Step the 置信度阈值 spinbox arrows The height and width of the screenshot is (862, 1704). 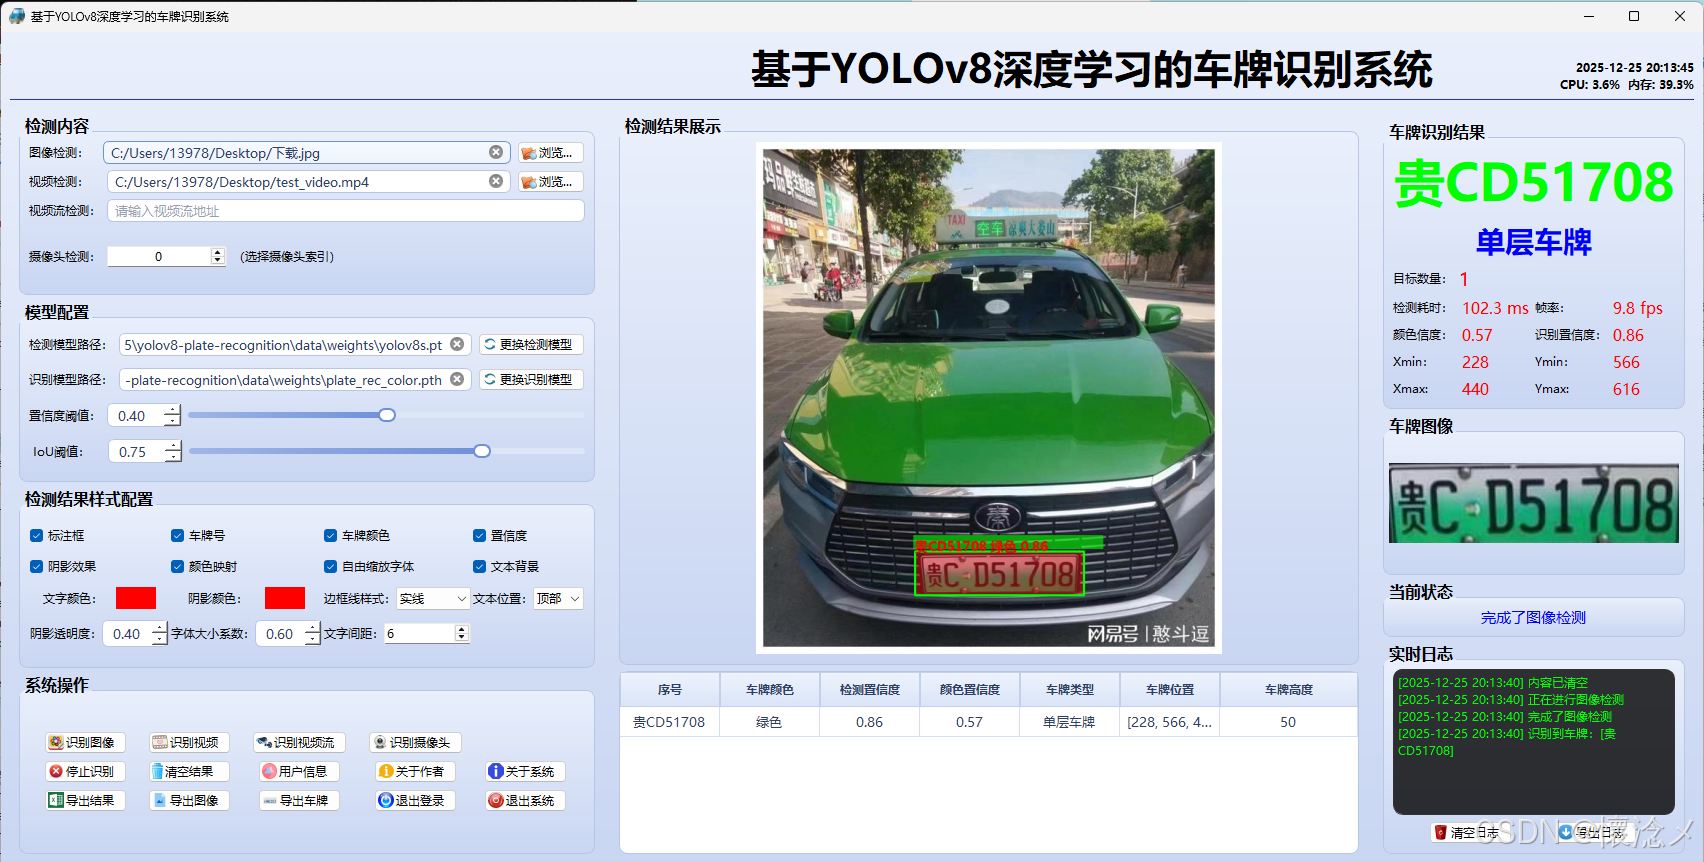click(x=172, y=415)
